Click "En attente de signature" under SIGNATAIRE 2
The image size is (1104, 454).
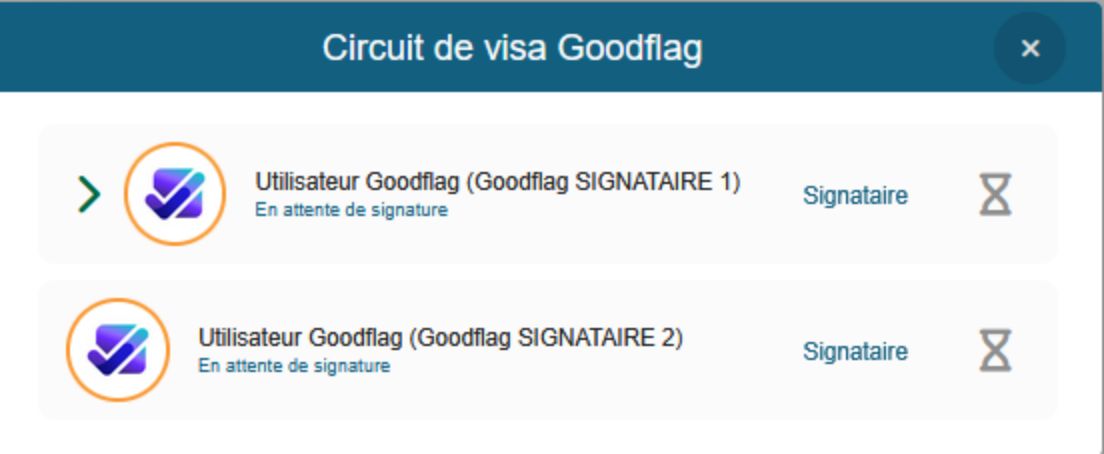click(x=294, y=366)
